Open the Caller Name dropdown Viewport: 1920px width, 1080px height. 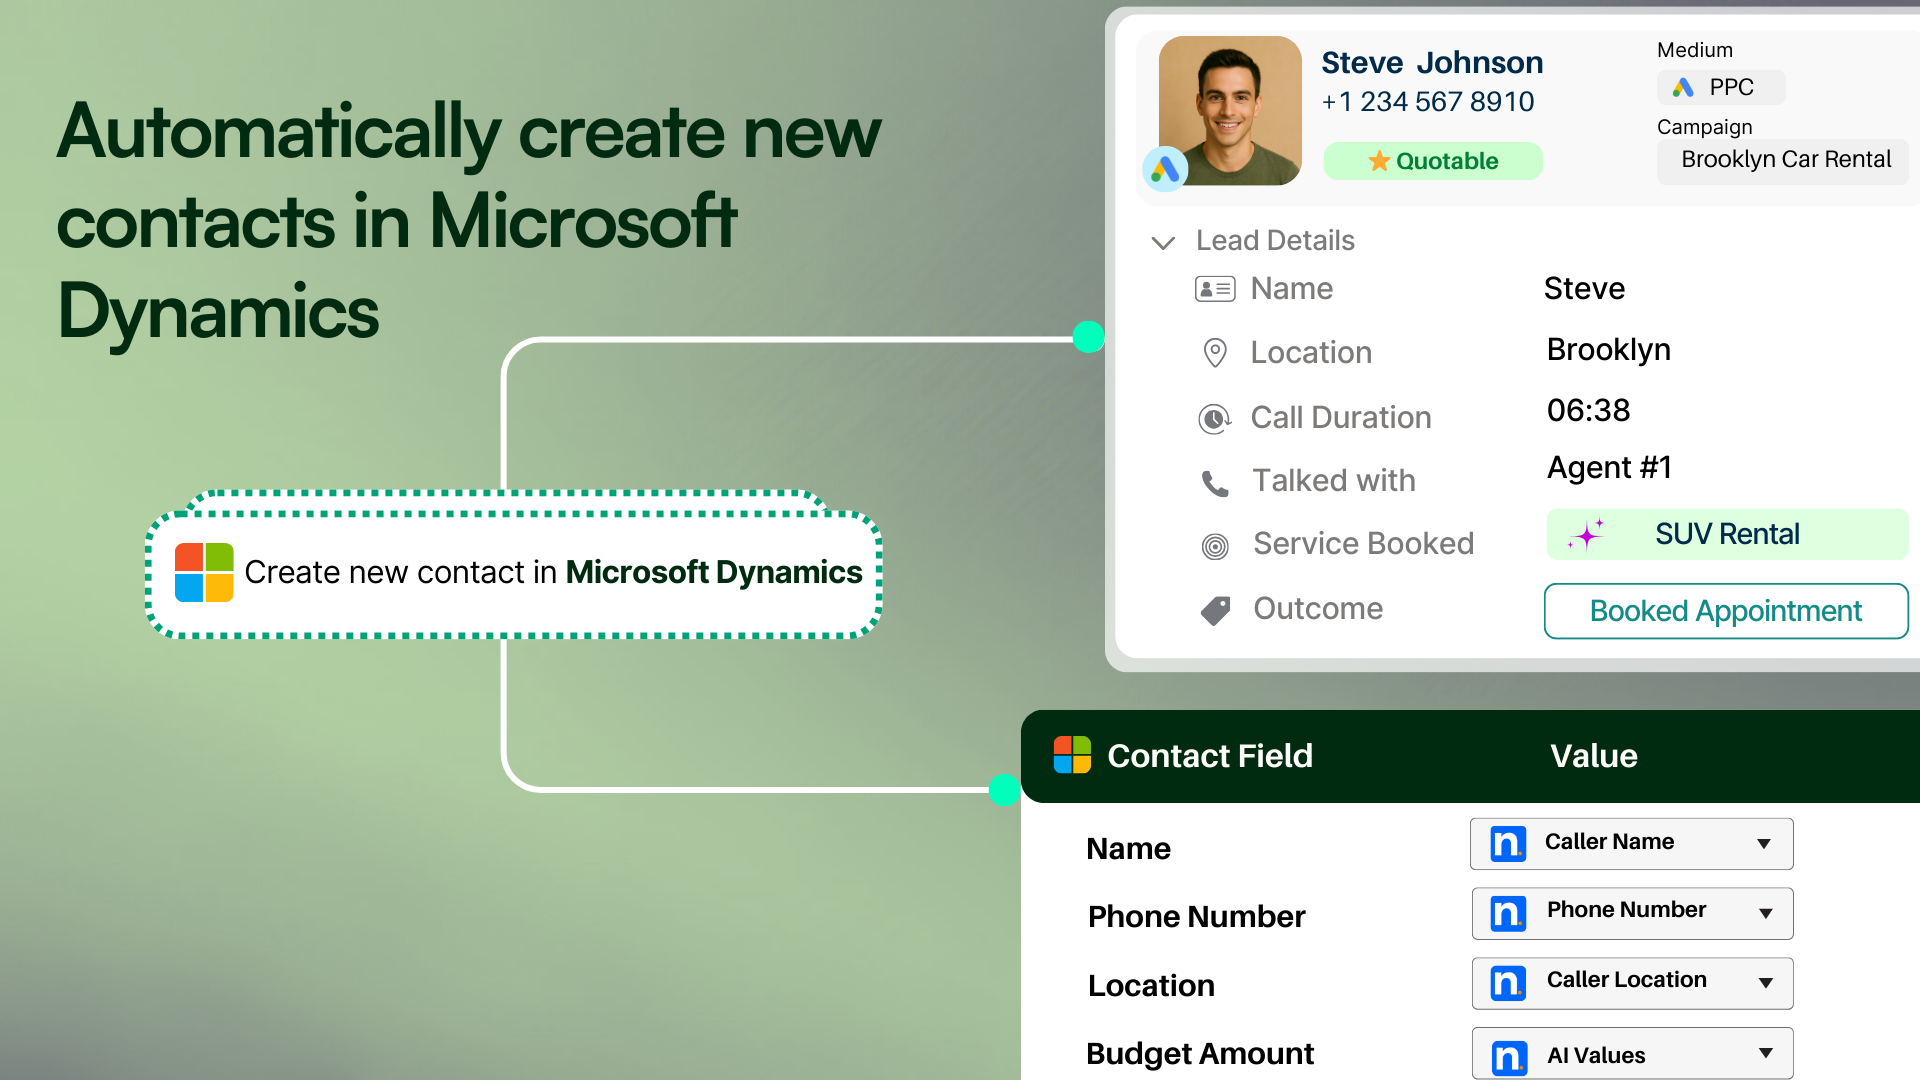1764,843
